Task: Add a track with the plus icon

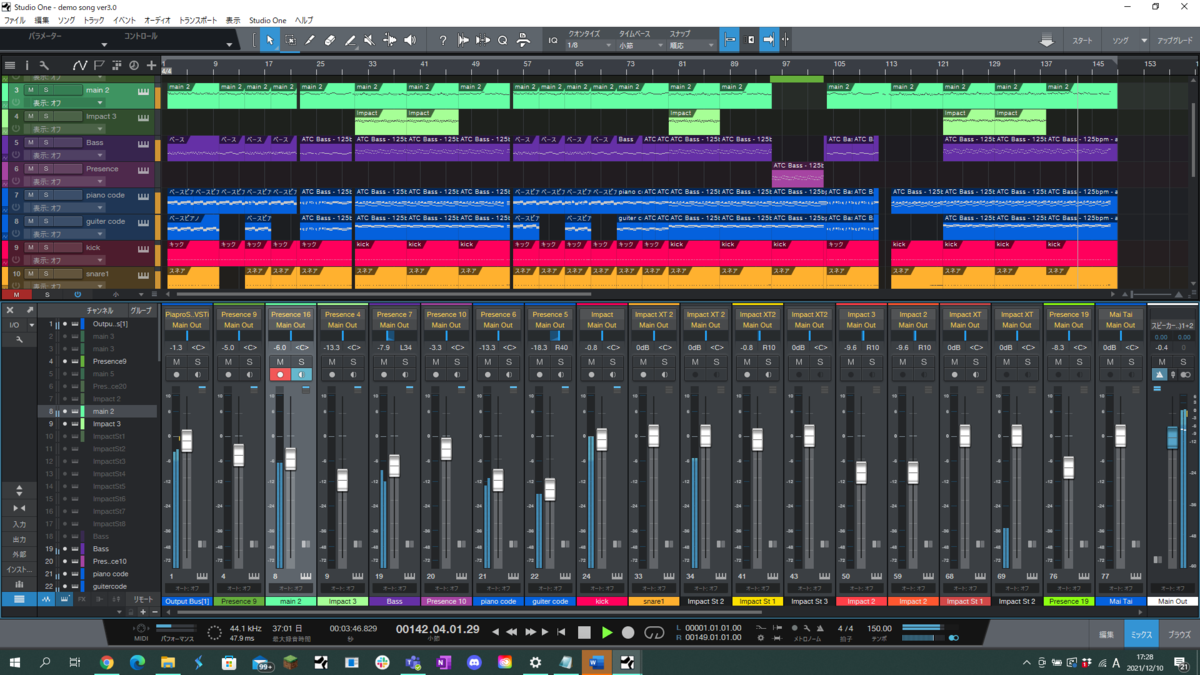Action: (151, 66)
